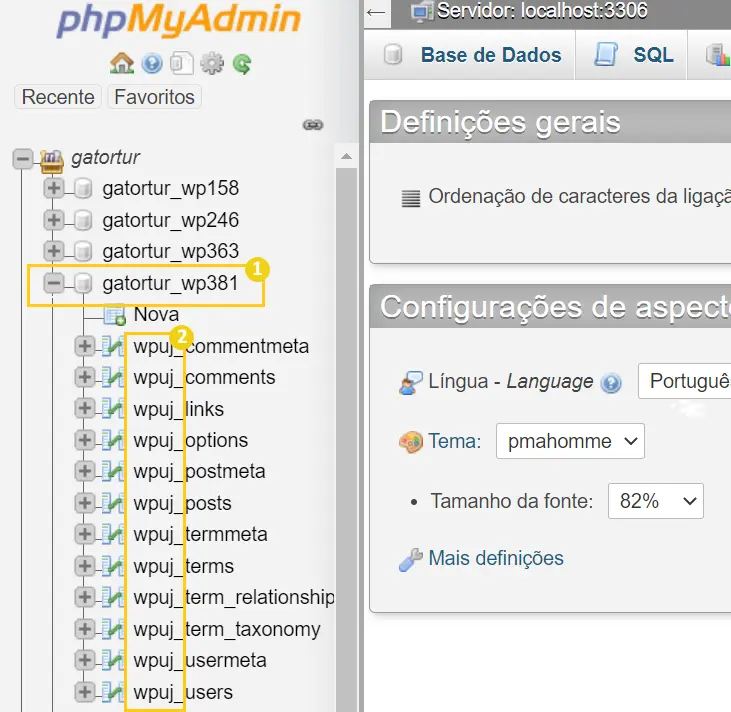Expand the gatortur_wp363 database

54,251
